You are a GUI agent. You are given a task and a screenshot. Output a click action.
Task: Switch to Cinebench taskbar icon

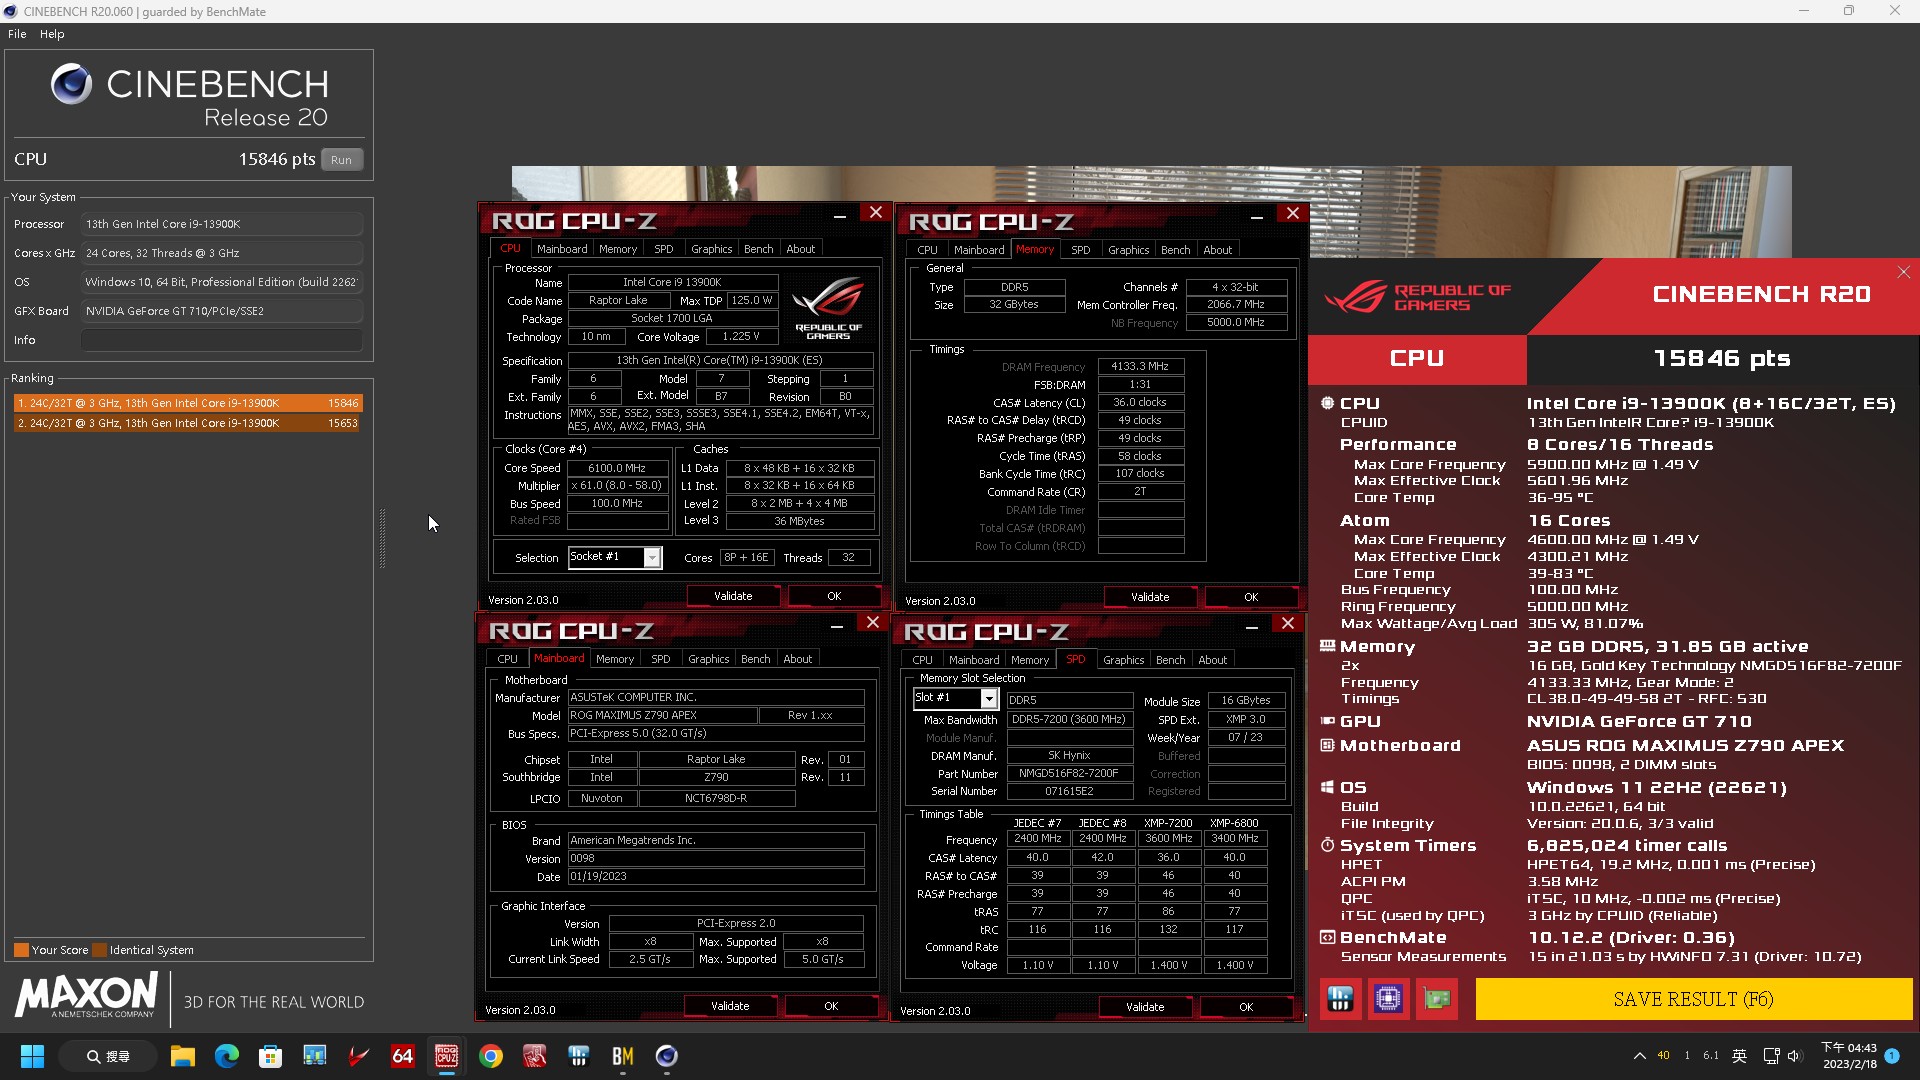[x=666, y=1056]
